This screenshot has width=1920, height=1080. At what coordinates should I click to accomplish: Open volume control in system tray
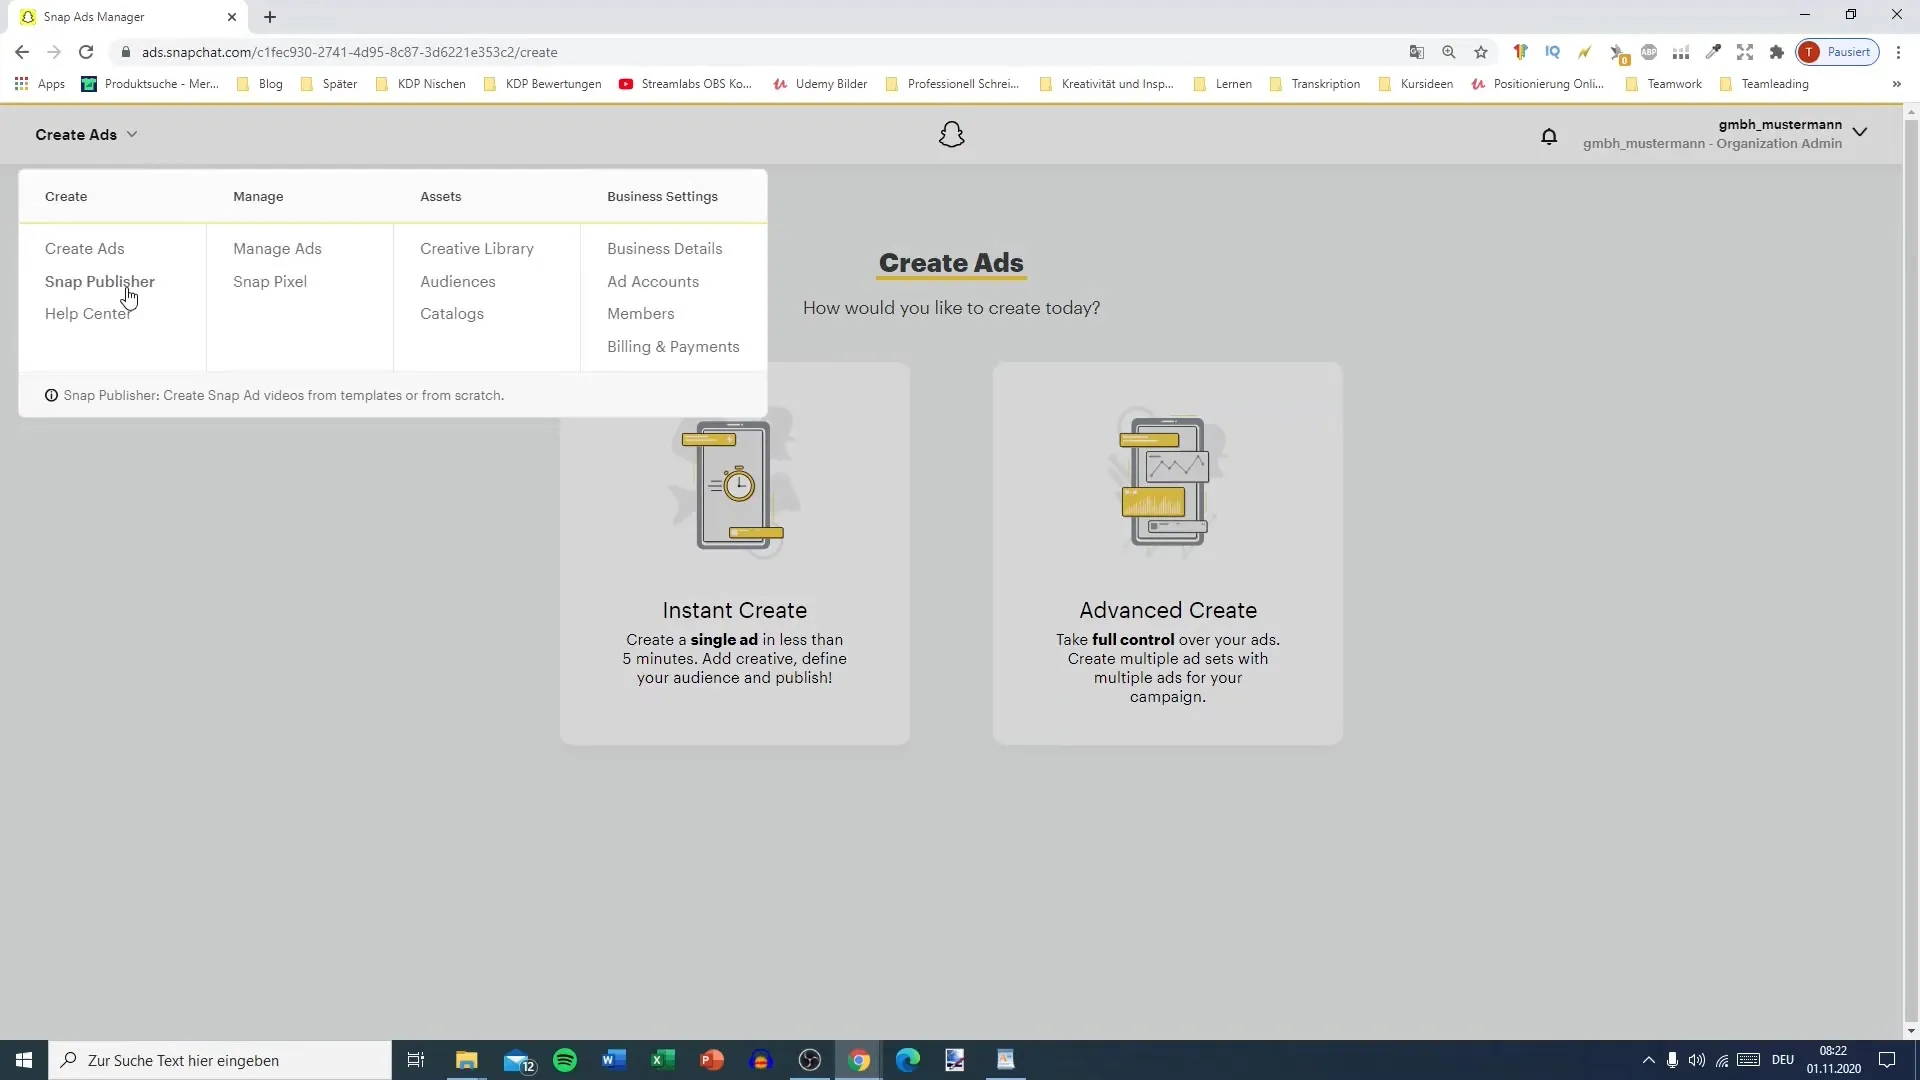tap(1697, 1060)
